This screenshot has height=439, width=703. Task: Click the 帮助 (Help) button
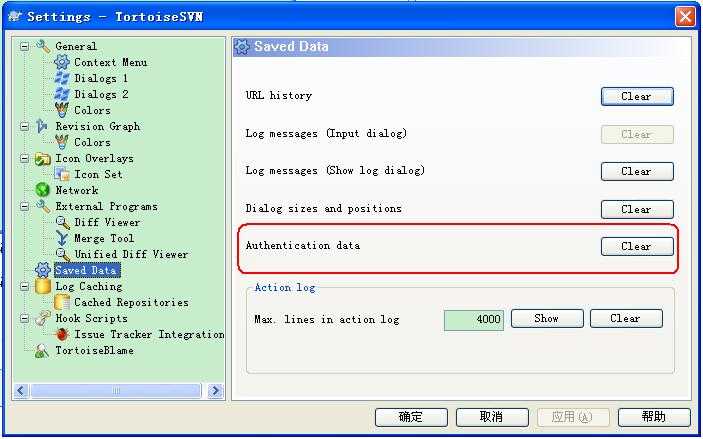(x=654, y=417)
